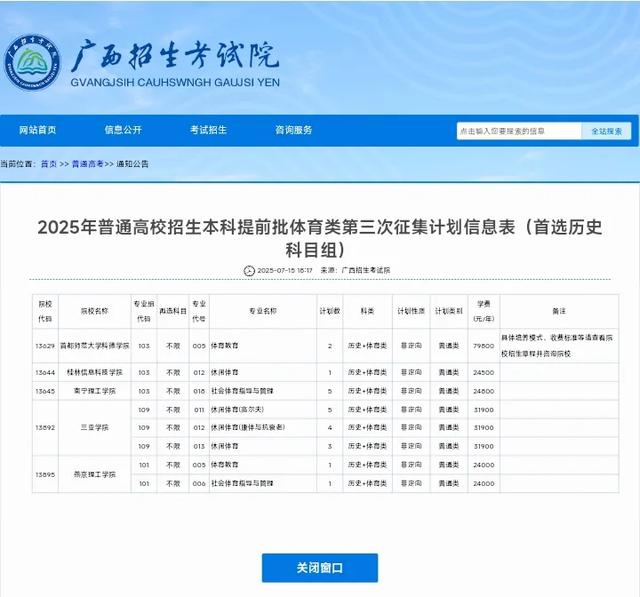Follow the 首页 breadcrumb link
Image resolution: width=640 pixels, height=597 pixels.
[x=49, y=164]
